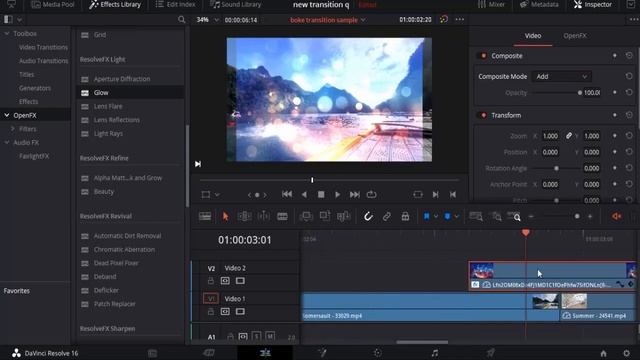Reset the Composite section
This screenshot has height=360, width=640.
click(629, 56)
